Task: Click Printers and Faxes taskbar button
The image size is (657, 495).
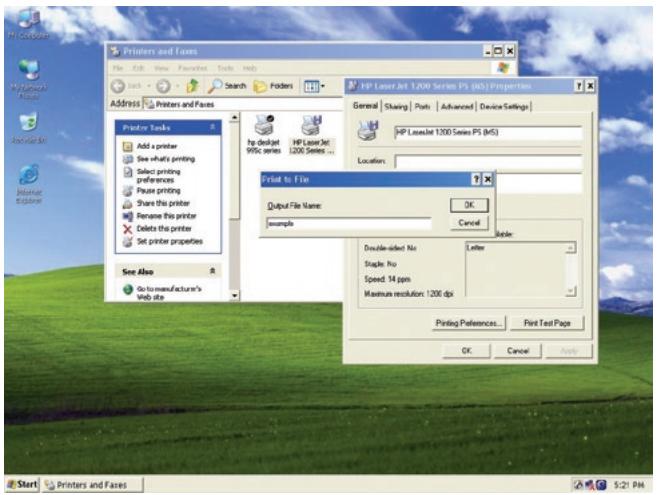Action: (93, 485)
